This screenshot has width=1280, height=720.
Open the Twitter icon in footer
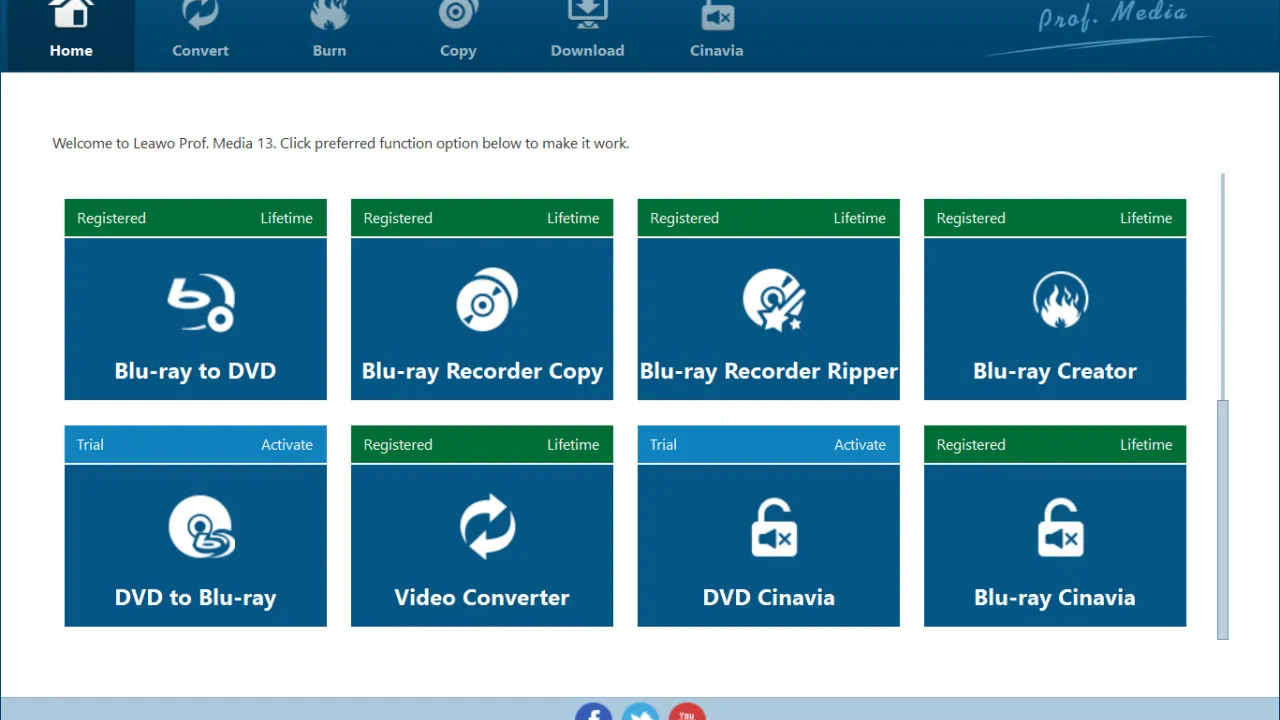[640, 711]
